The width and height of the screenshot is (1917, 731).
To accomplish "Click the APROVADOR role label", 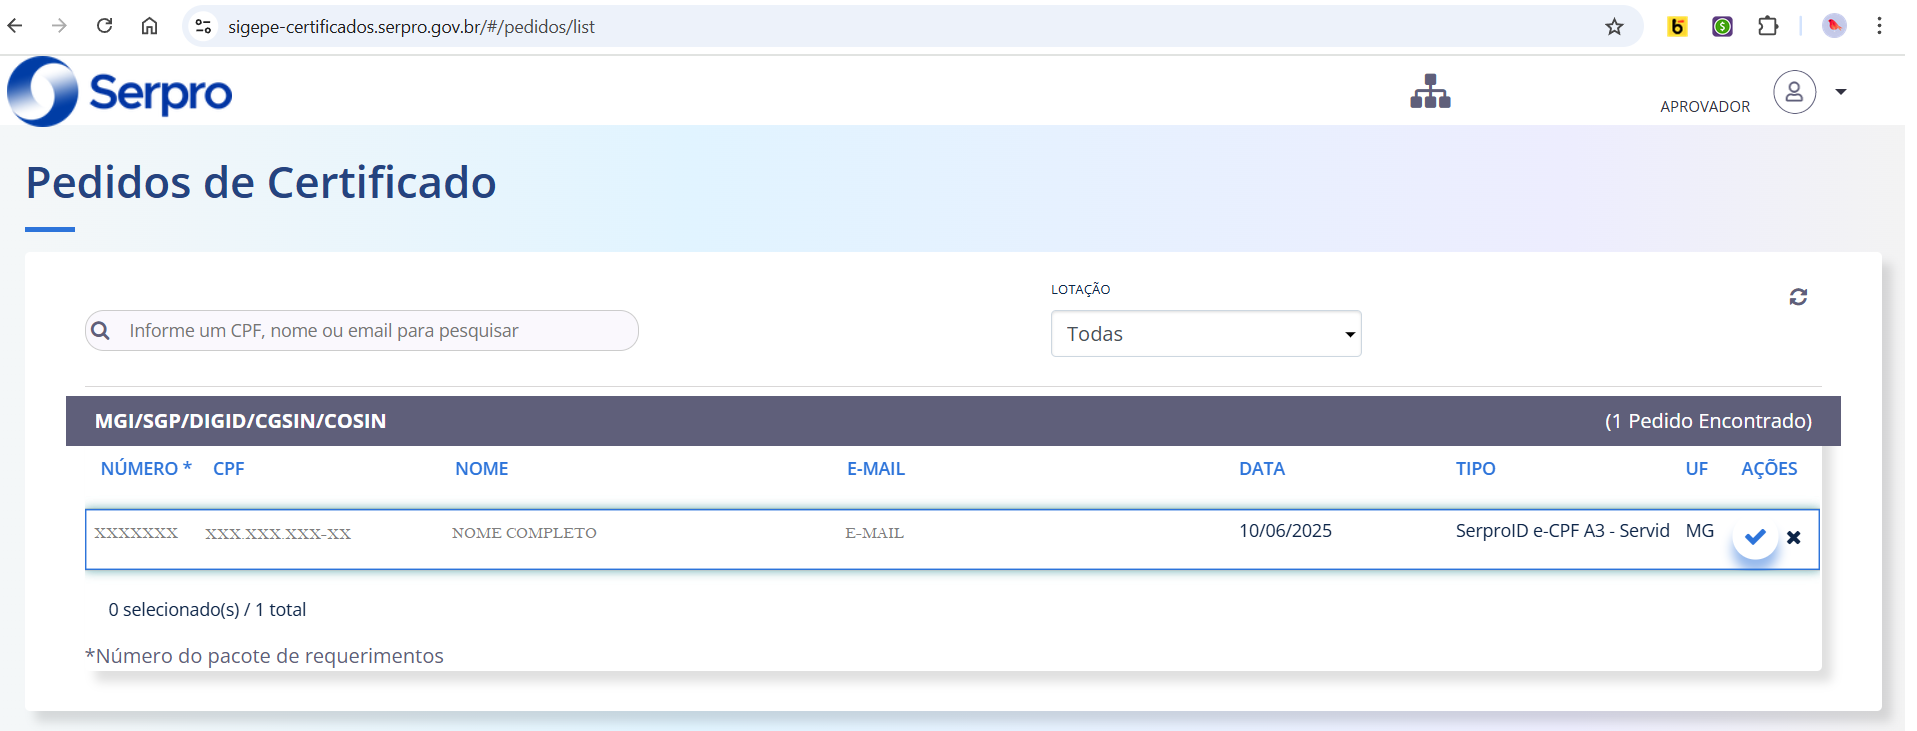I will 1705,107.
